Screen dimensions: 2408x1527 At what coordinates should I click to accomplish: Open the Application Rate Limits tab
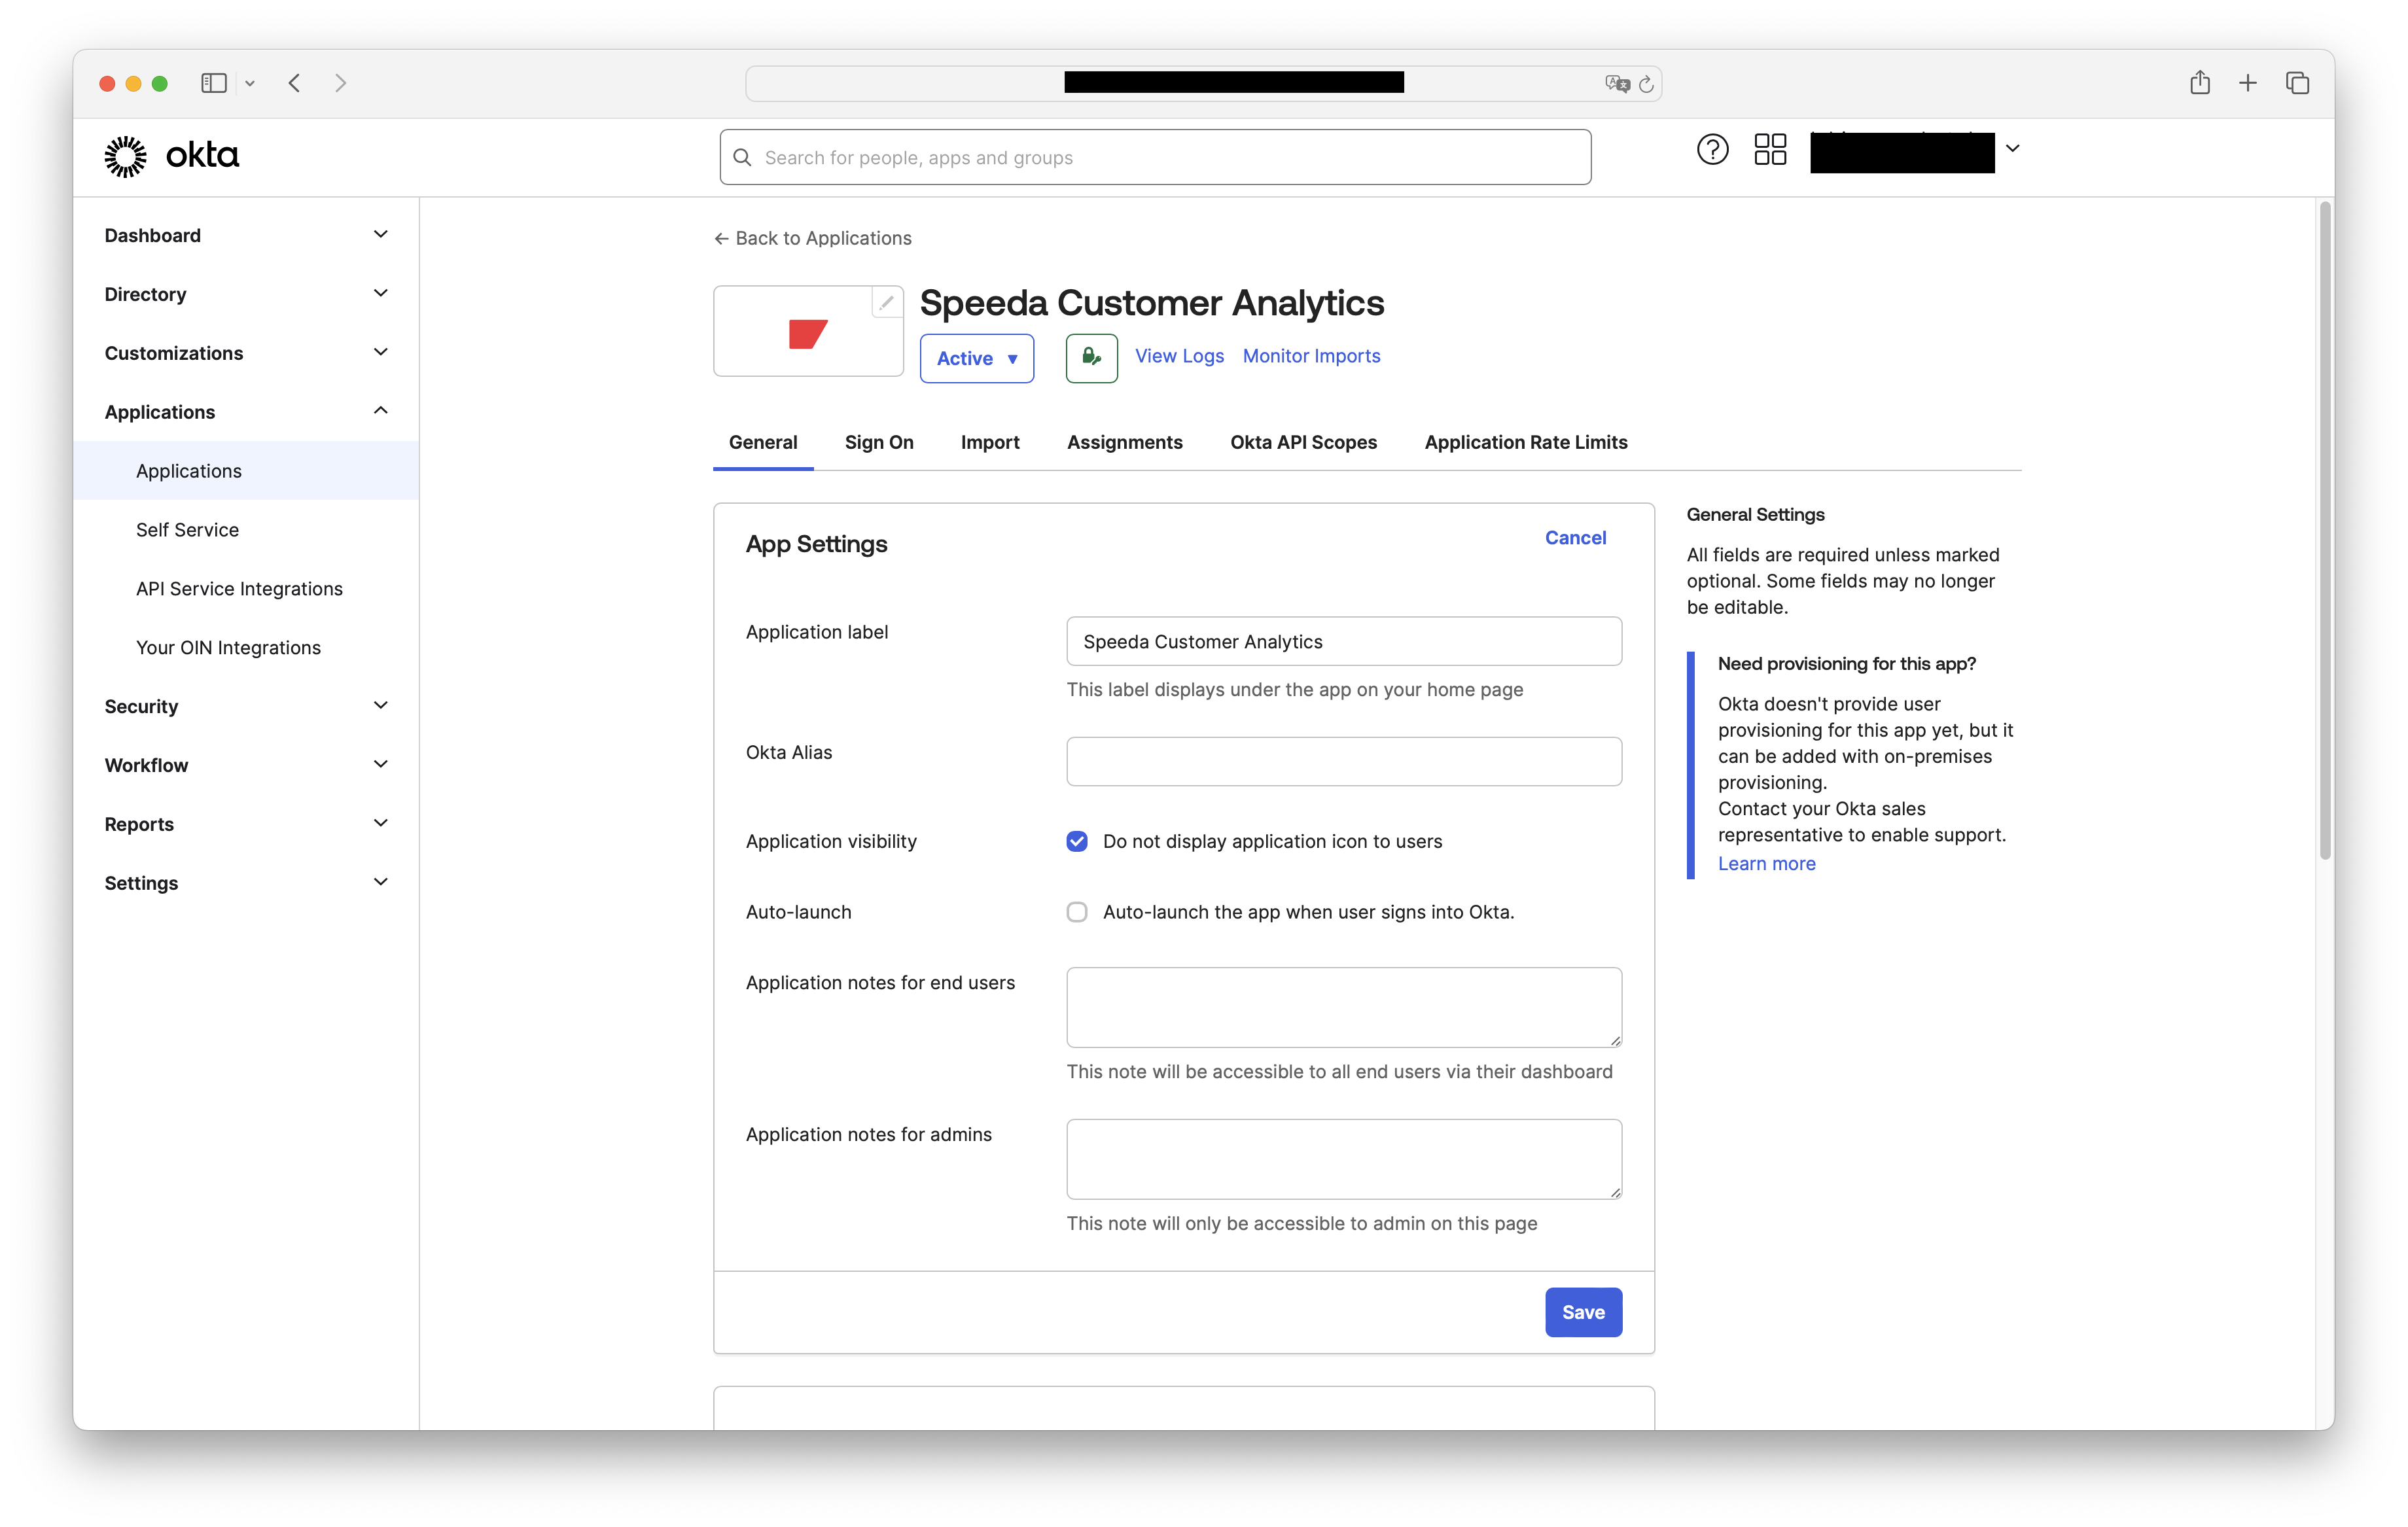1525,442
